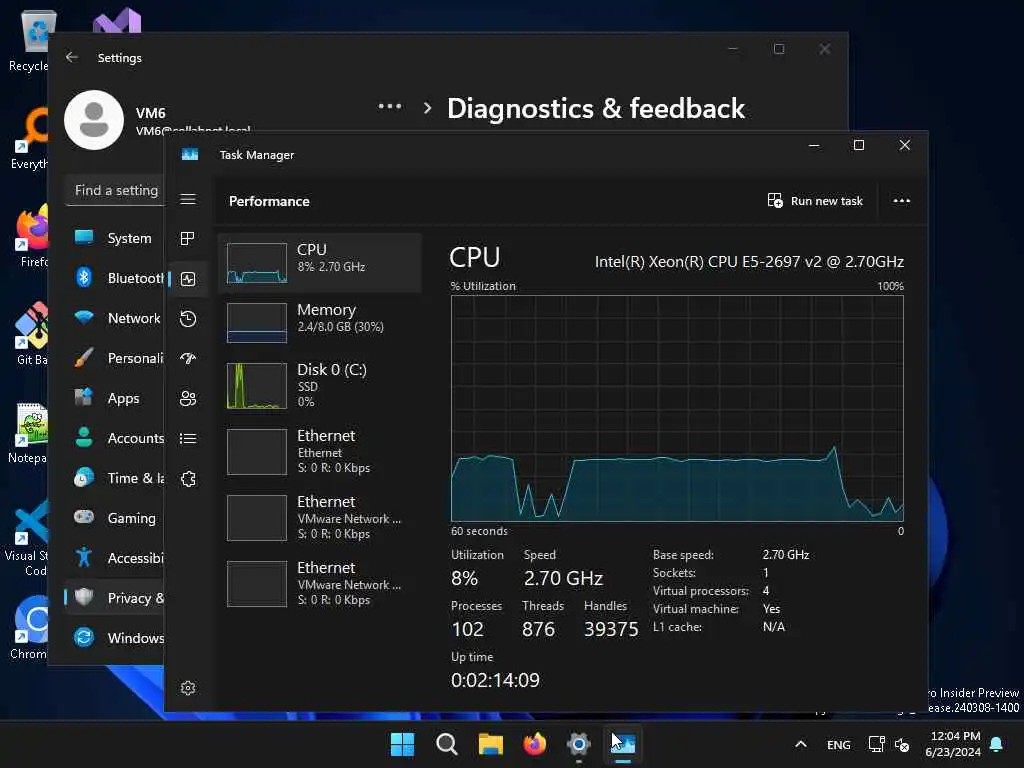Screen dimensions: 1024x768
Task: Select Git Bash desktop shortcut
Action: click(31, 334)
